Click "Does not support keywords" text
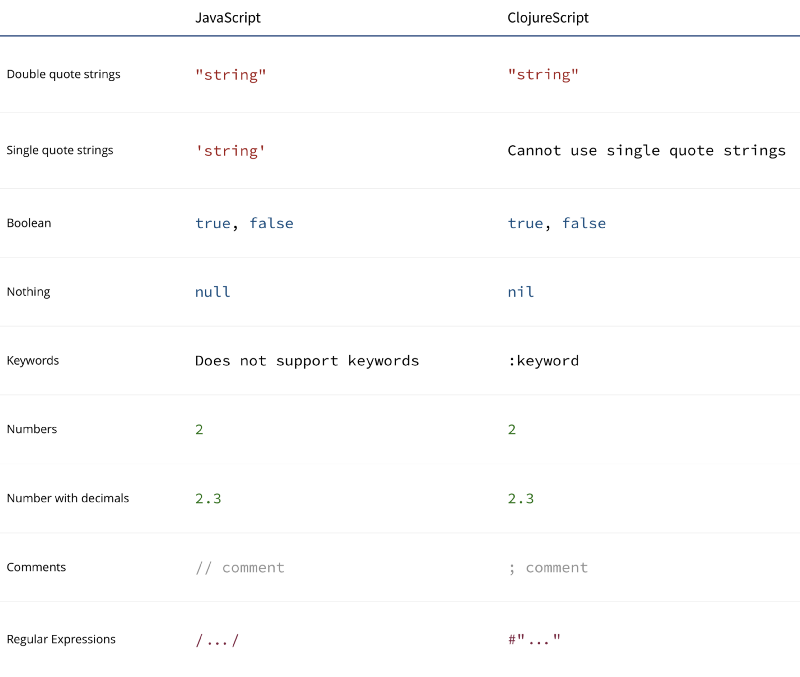The width and height of the screenshot is (800, 677). pyautogui.click(x=307, y=361)
